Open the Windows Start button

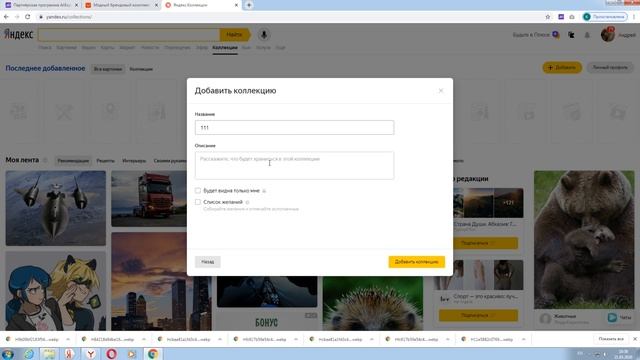pos(8,354)
